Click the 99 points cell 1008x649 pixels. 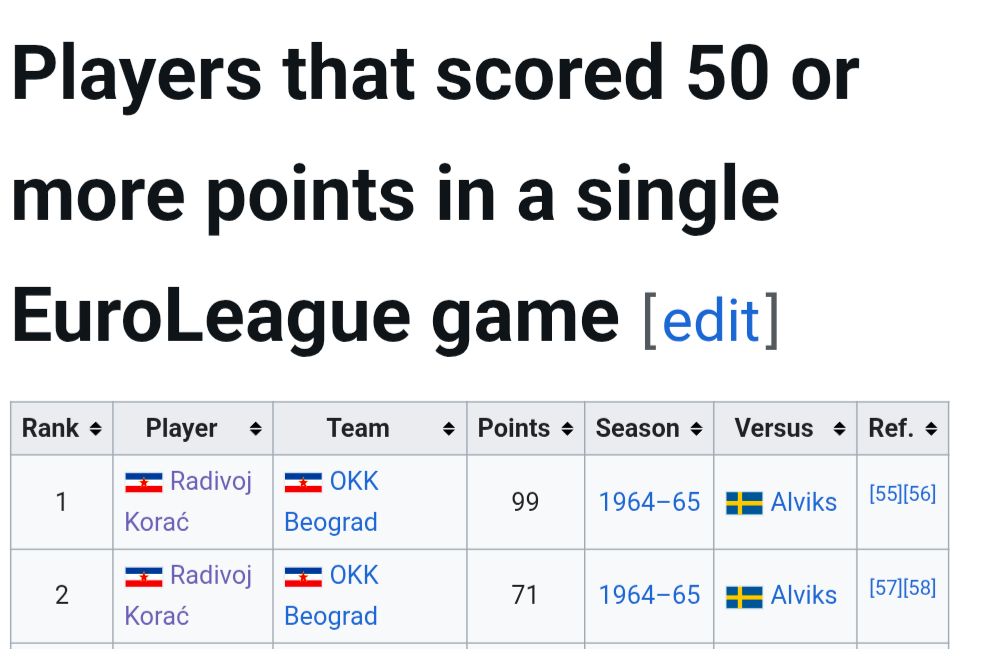click(525, 502)
